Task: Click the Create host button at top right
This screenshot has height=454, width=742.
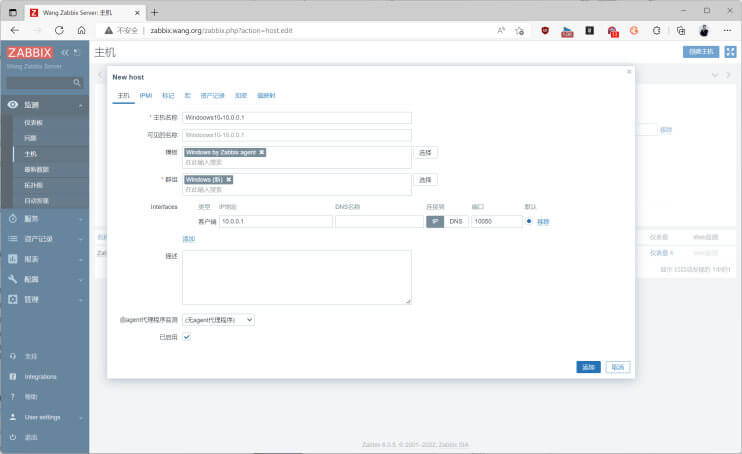Action: [701, 52]
